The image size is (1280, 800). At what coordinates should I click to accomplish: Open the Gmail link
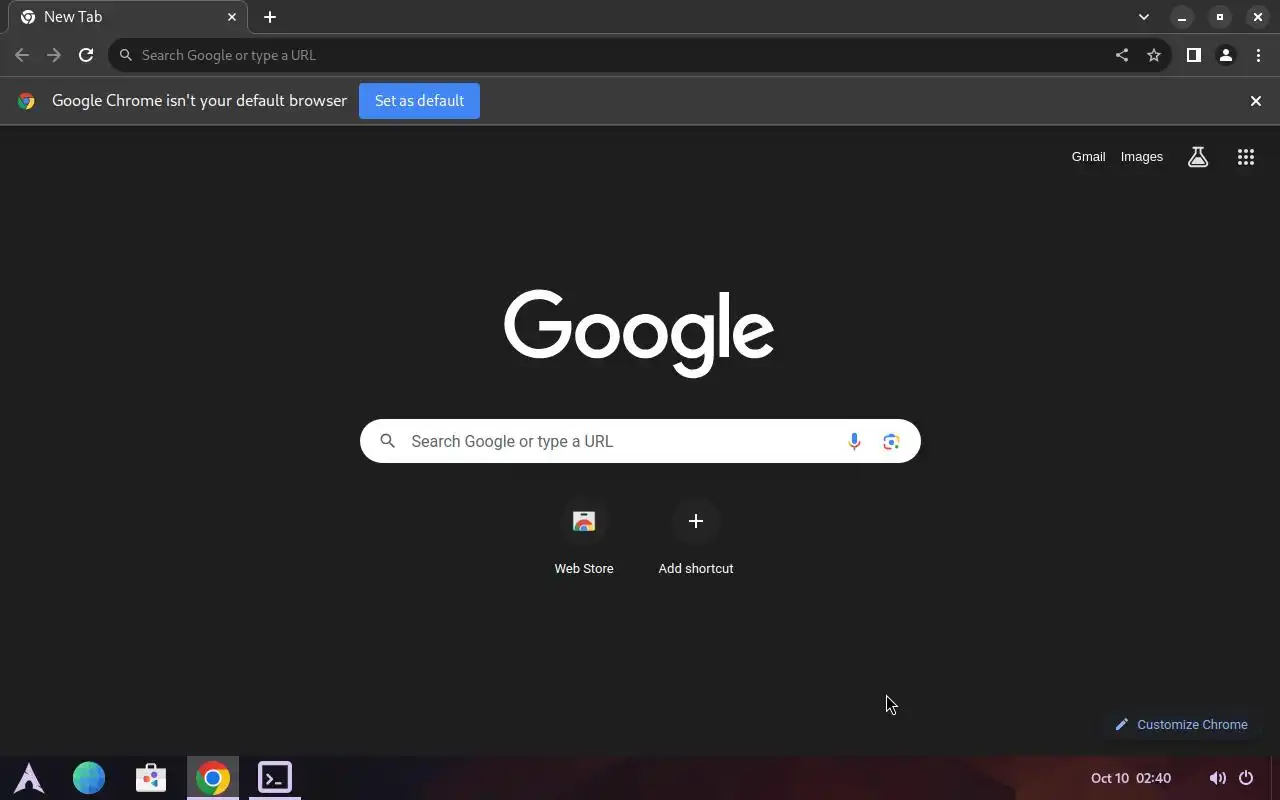tap(1088, 157)
